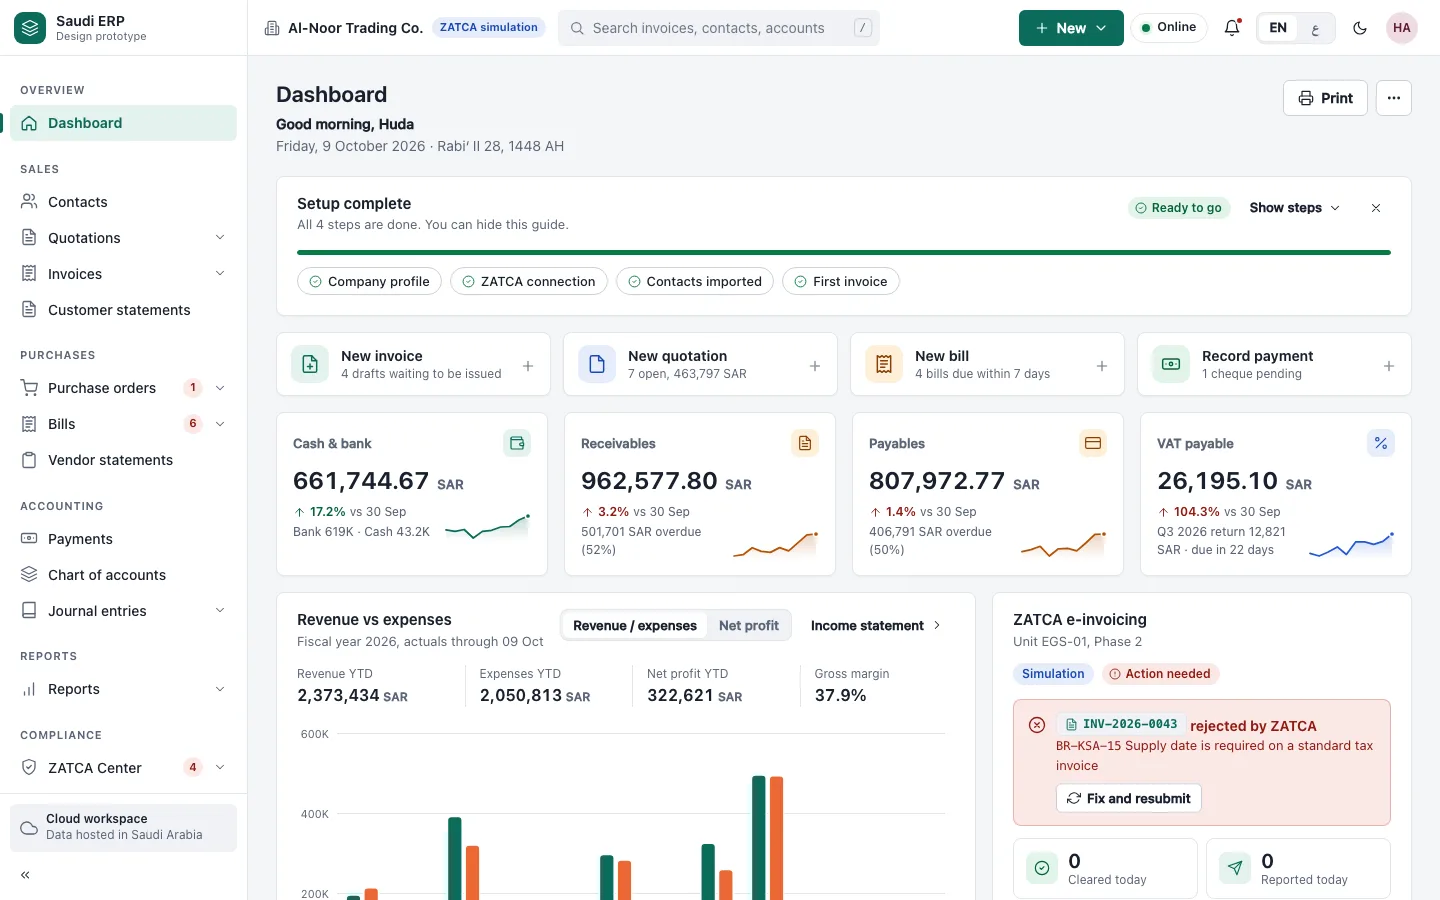This screenshot has width=1440, height=900.
Task: Go to Chart of accounts
Action: pyautogui.click(x=123, y=575)
